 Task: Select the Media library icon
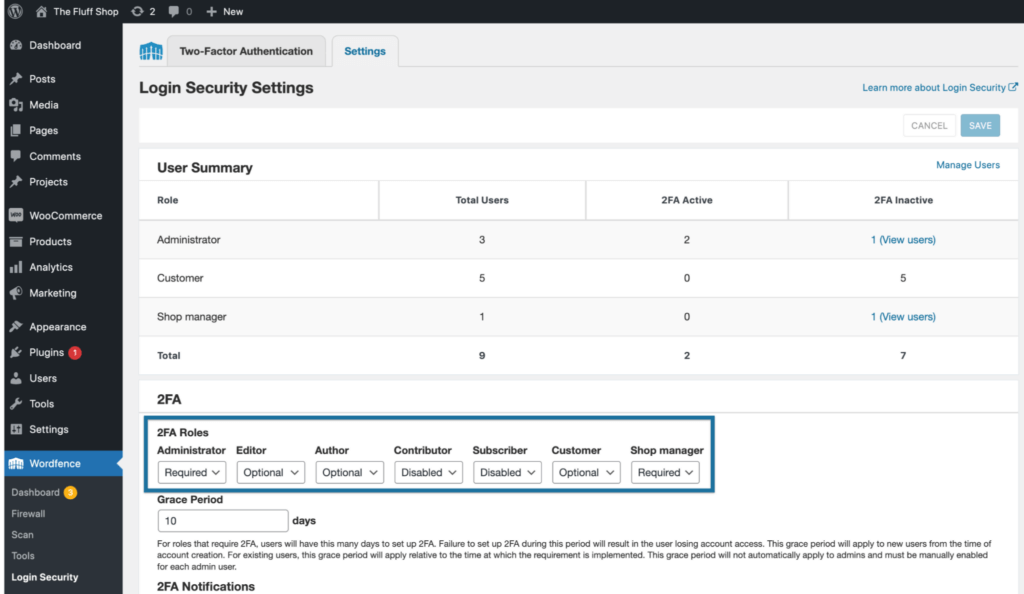[14, 104]
